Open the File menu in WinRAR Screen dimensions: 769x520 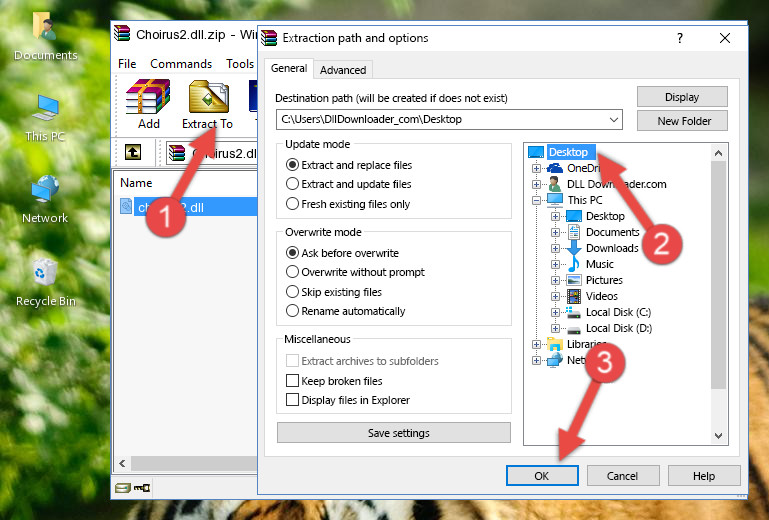127,64
